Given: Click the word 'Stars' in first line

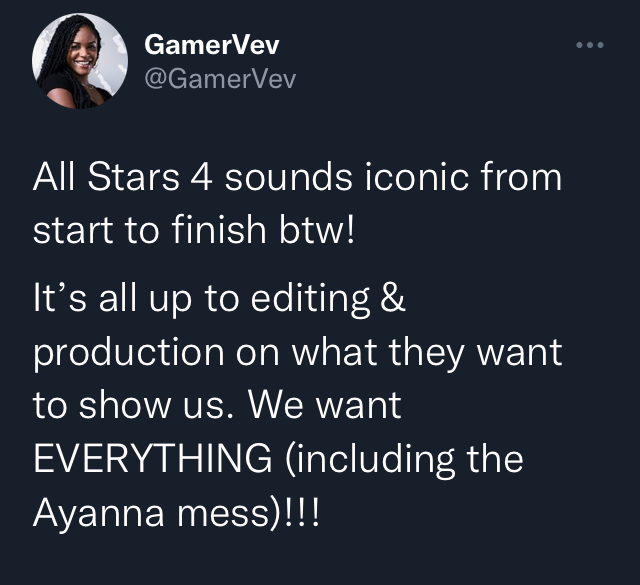Looking at the screenshot, I should click(133, 176).
